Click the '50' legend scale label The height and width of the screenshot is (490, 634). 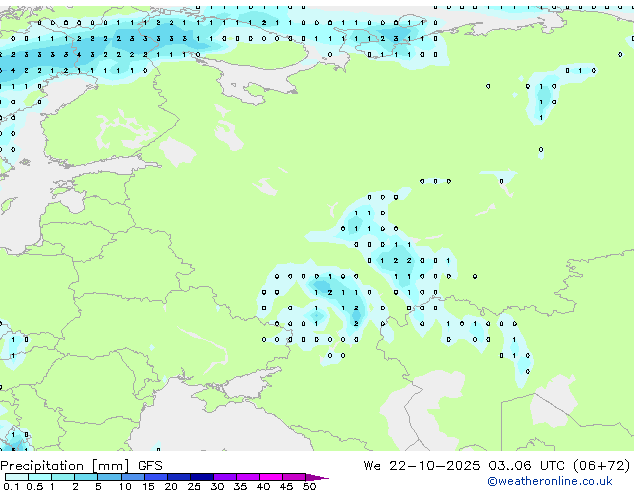(x=309, y=486)
